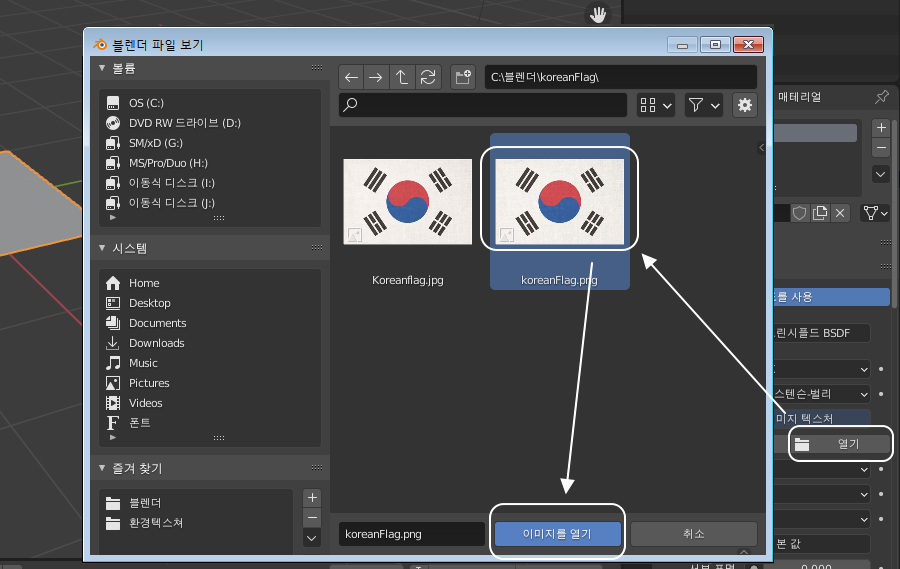Click the 노드를 사용 button
Viewport: 900px width, 569px height.
(x=832, y=297)
